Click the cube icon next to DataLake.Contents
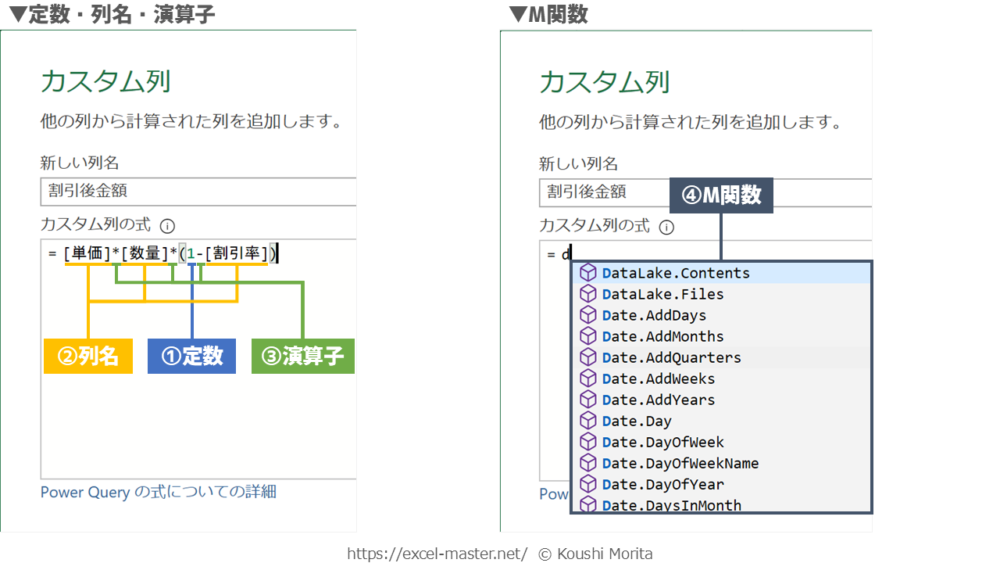 tap(588, 273)
